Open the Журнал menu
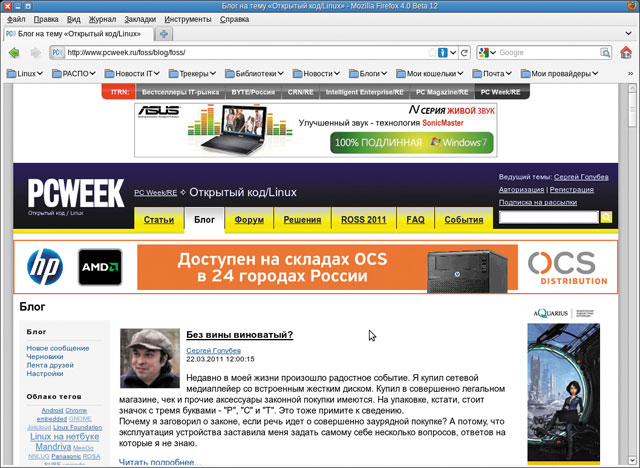The width and height of the screenshot is (640, 468). click(102, 19)
